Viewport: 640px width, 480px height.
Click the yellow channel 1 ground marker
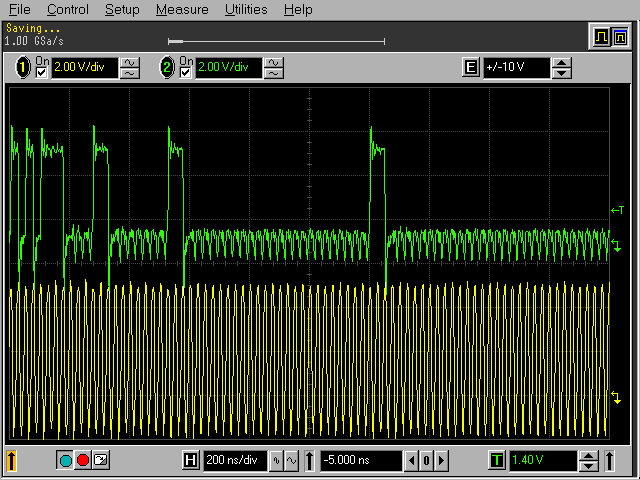pos(616,398)
